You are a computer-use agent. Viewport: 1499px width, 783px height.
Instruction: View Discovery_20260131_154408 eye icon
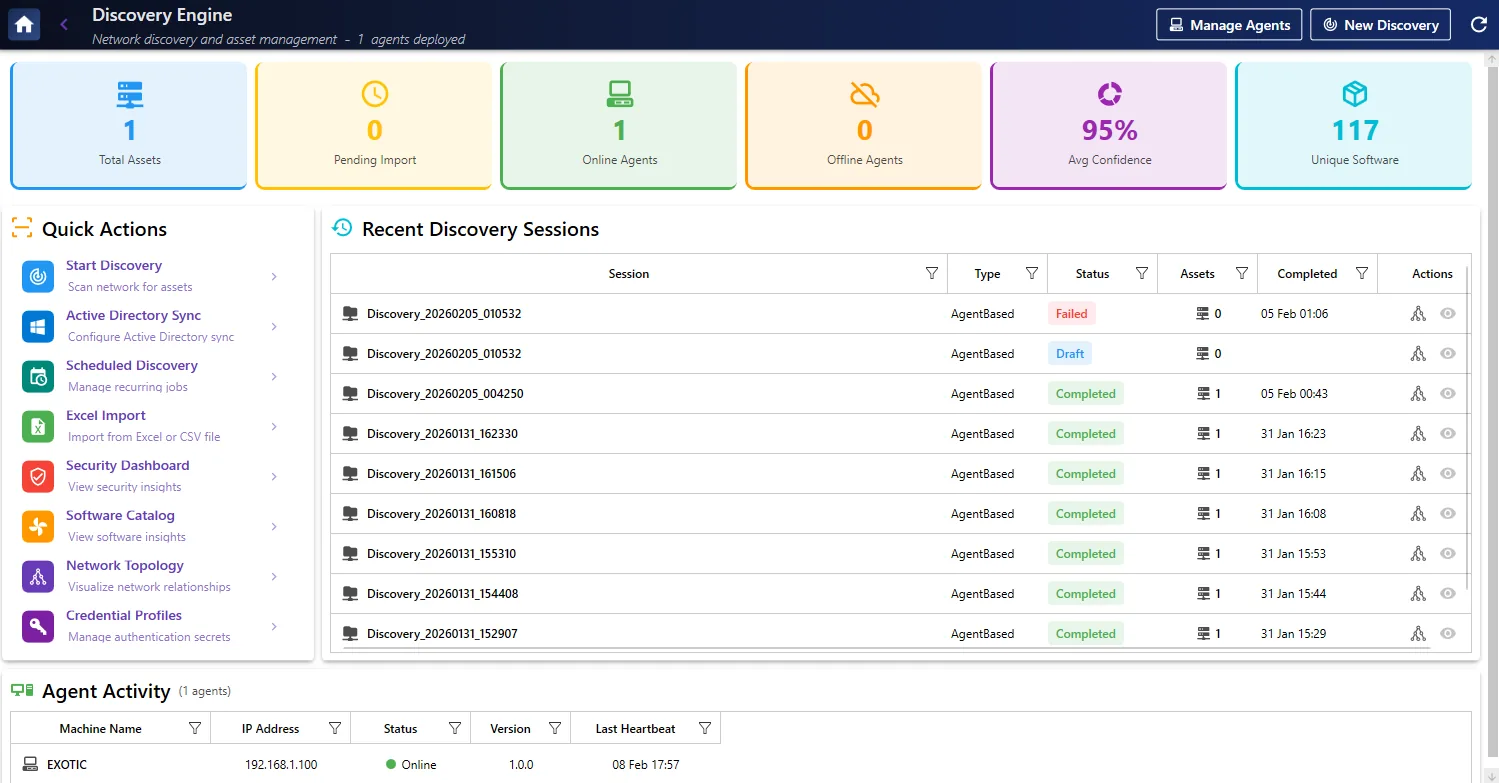[1447, 594]
